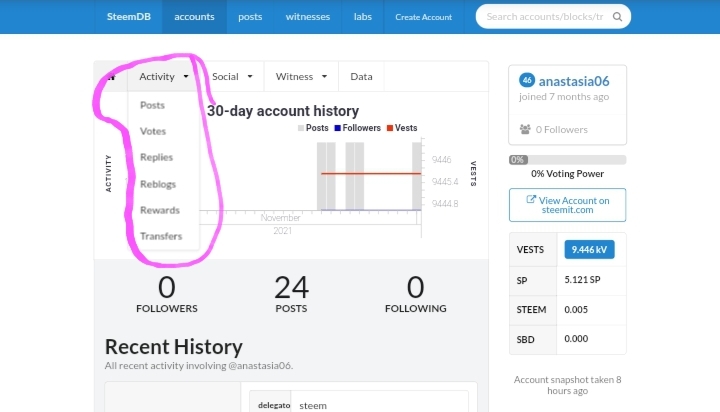Toggle Posts series in chart legend
This screenshot has height=412, width=720.
tap(313, 128)
